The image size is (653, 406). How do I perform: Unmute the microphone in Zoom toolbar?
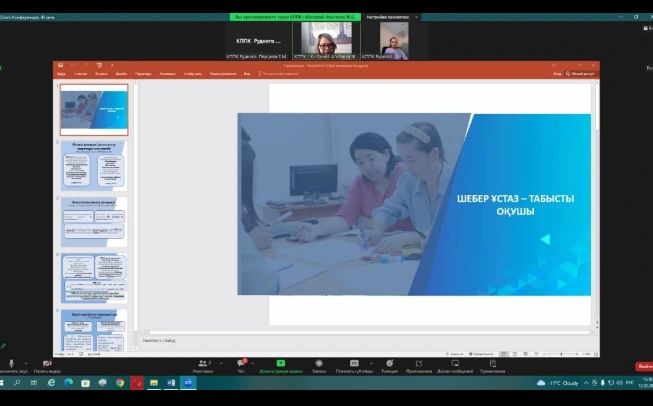pyautogui.click(x=11, y=364)
